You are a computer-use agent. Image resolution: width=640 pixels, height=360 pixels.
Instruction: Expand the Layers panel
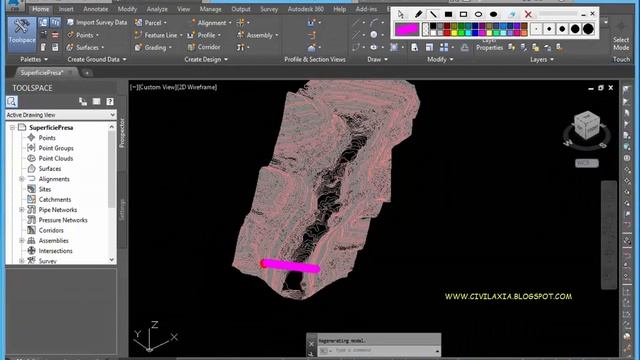pos(542,60)
